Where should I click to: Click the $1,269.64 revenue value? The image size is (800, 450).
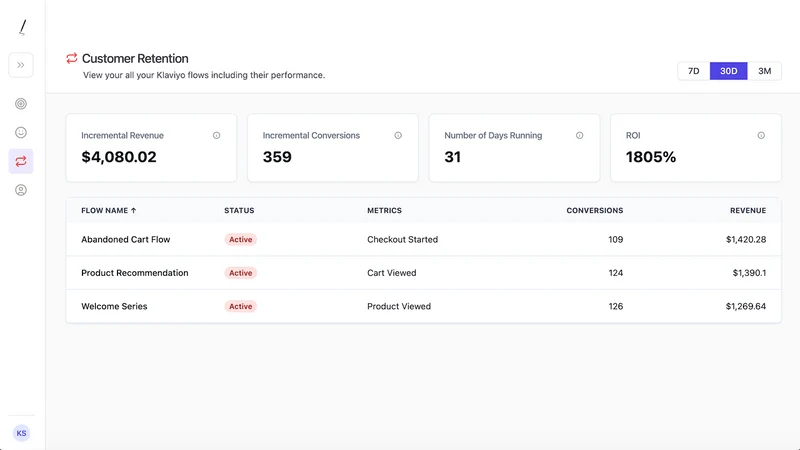746,306
